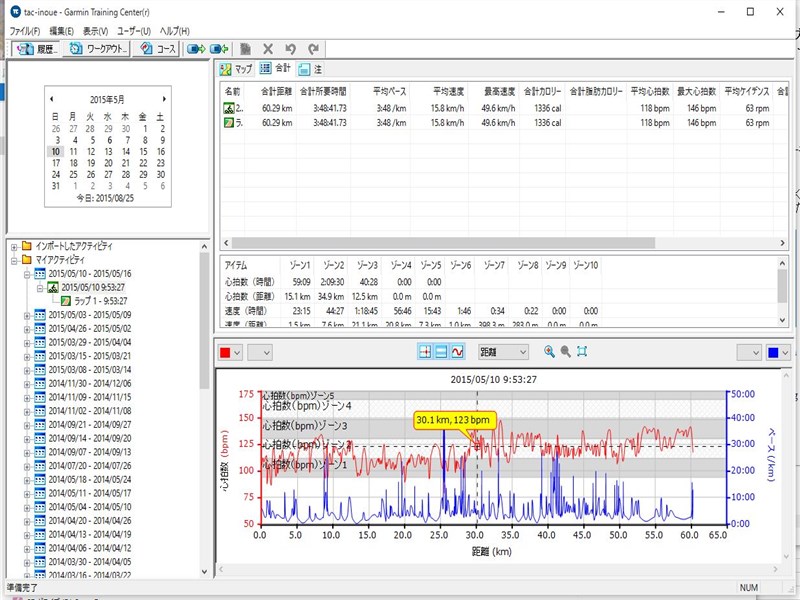
Task: Open the 履歴 (History) view button
Action: coord(36,49)
